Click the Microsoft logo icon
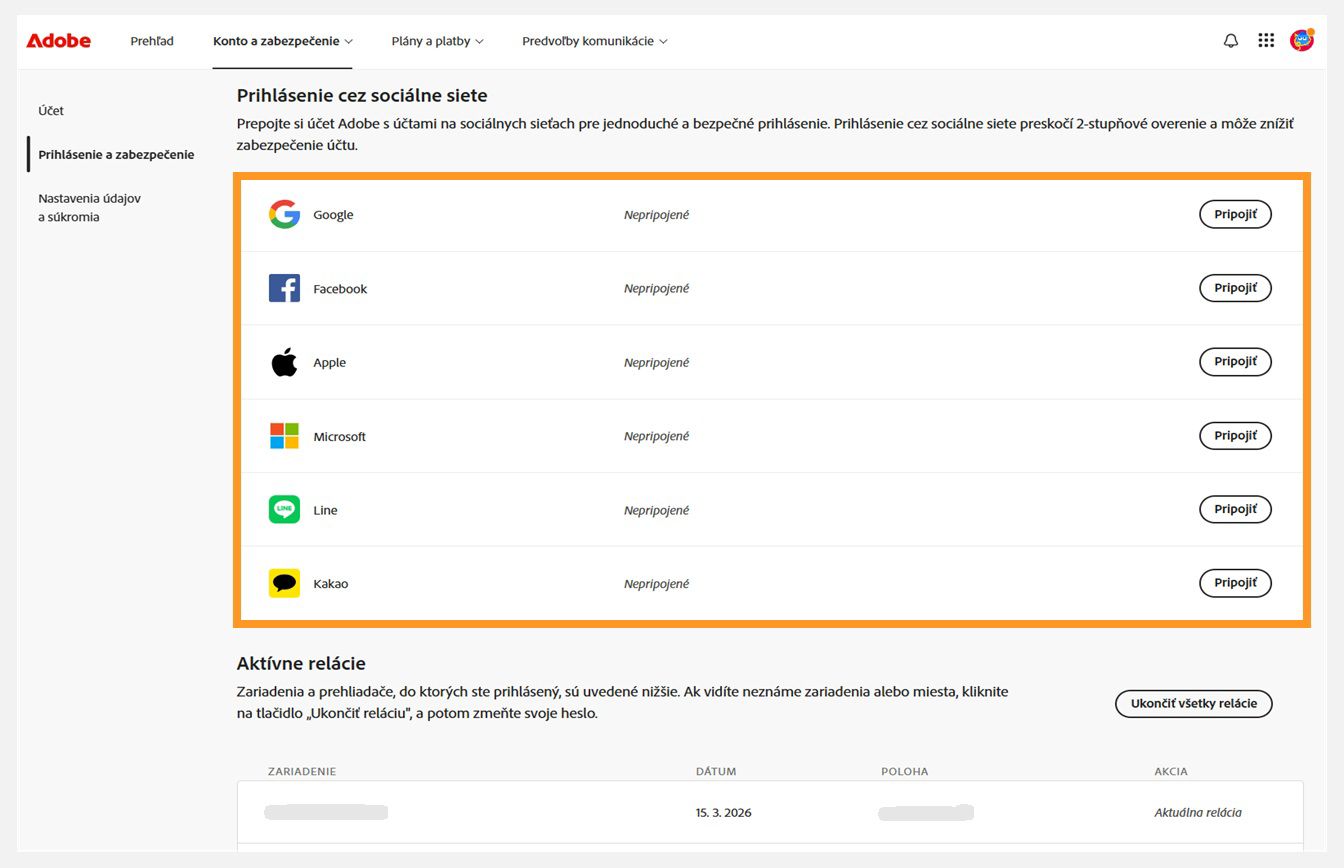 [x=285, y=436]
